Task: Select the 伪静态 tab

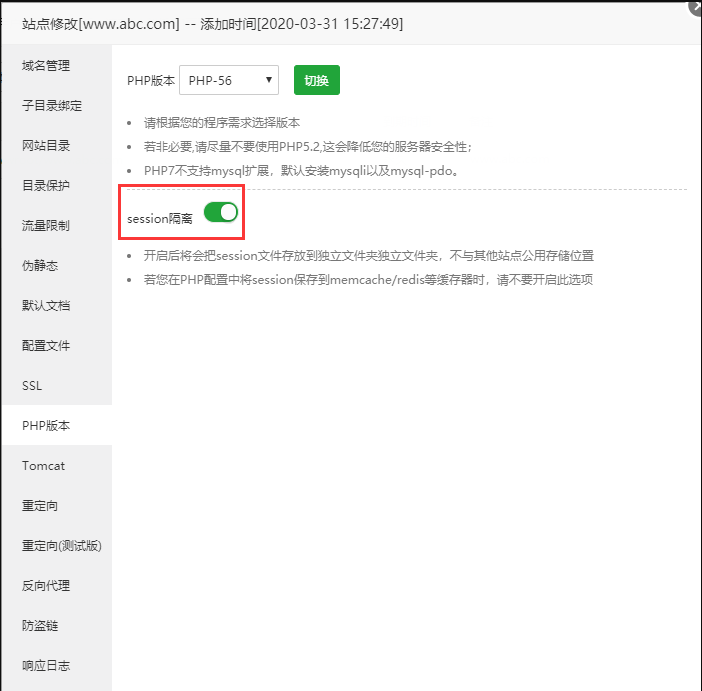Action: pyautogui.click(x=41, y=266)
